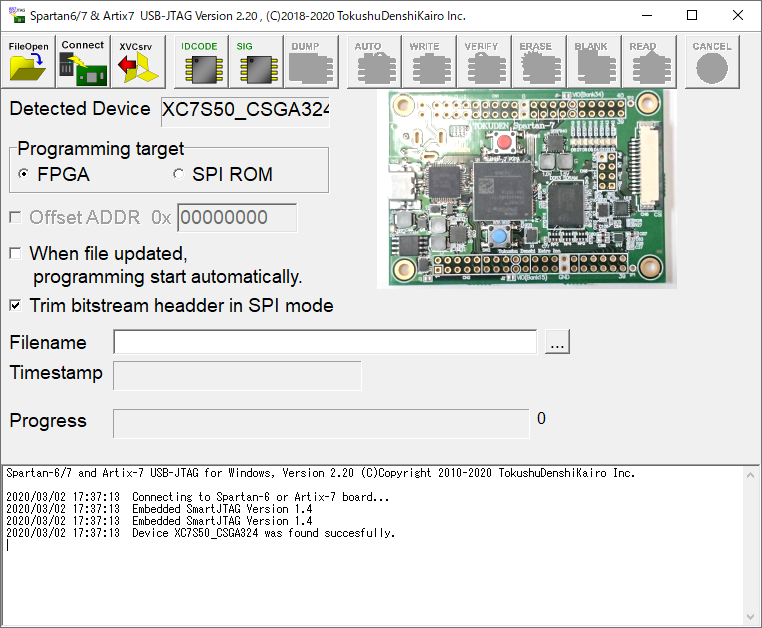Click the FileOpen folder icon
Image resolution: width=762 pixels, height=628 pixels.
coord(28,62)
